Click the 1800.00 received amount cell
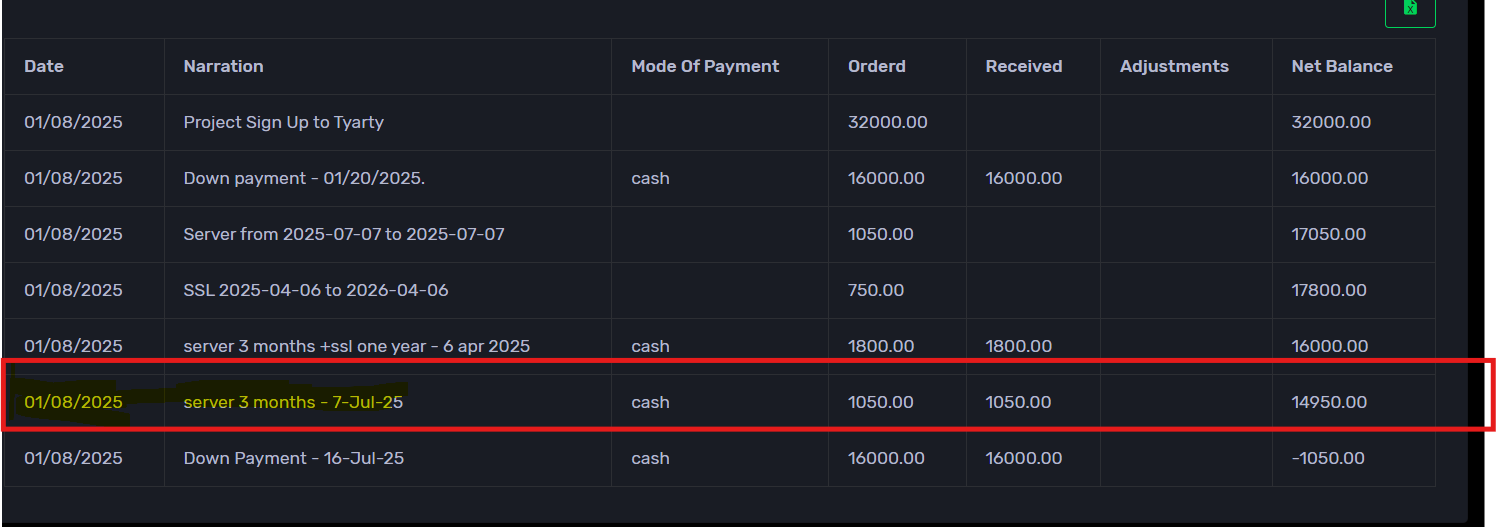 1018,346
